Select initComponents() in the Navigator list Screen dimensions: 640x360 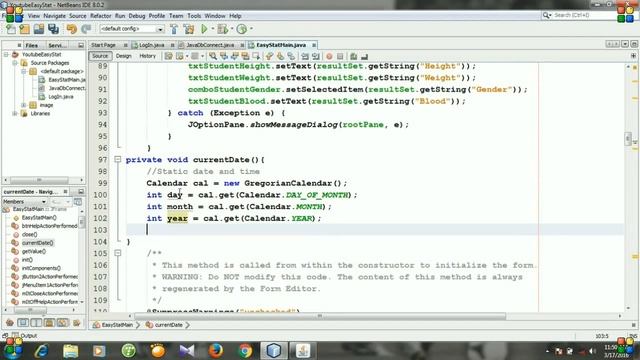point(41,268)
